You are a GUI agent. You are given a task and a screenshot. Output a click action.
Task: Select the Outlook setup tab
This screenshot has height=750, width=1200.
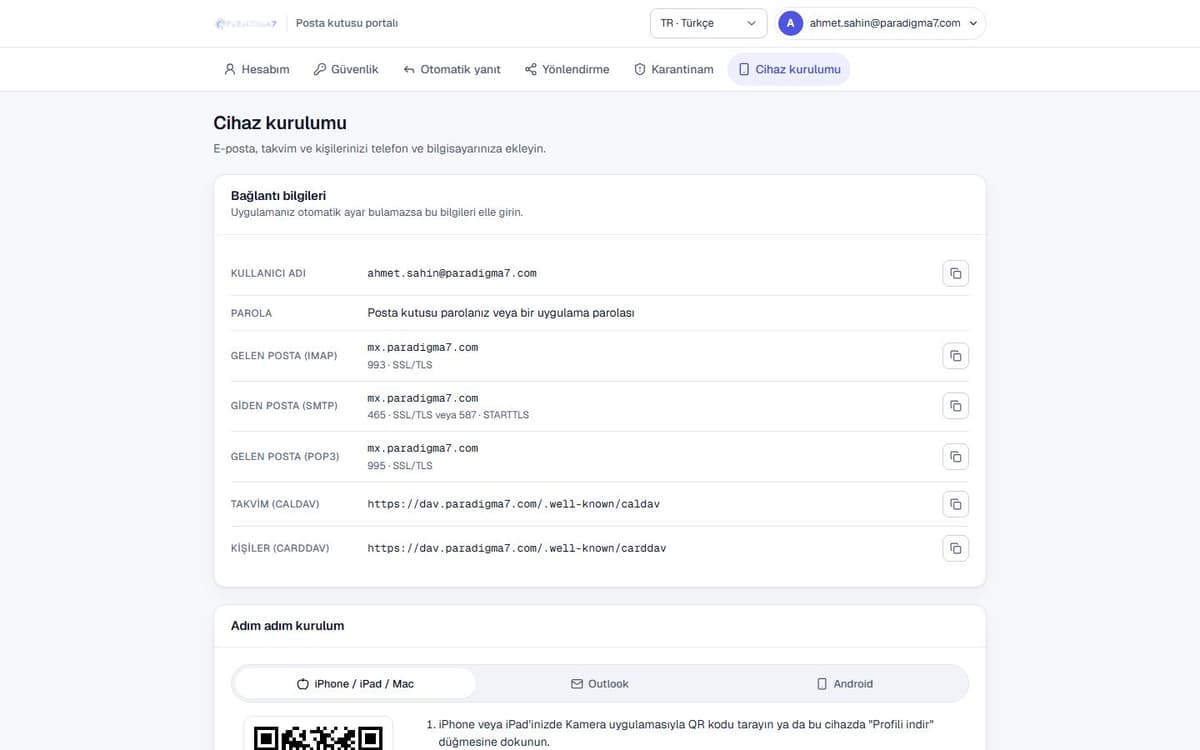pyautogui.click(x=600, y=684)
